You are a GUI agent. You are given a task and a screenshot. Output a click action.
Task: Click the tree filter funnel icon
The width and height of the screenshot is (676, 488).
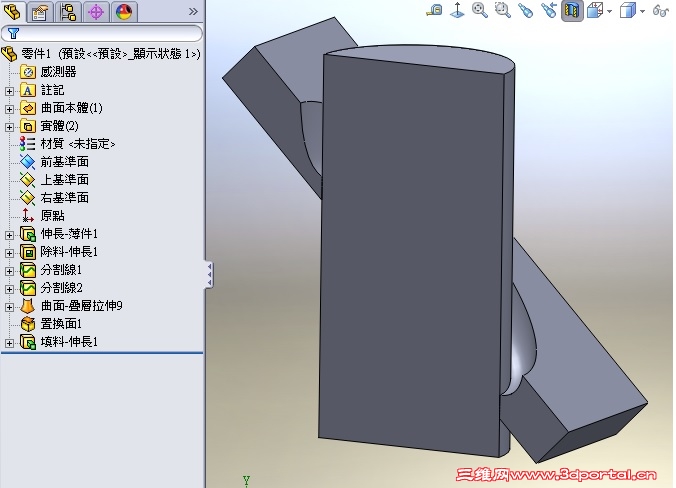tap(13, 33)
